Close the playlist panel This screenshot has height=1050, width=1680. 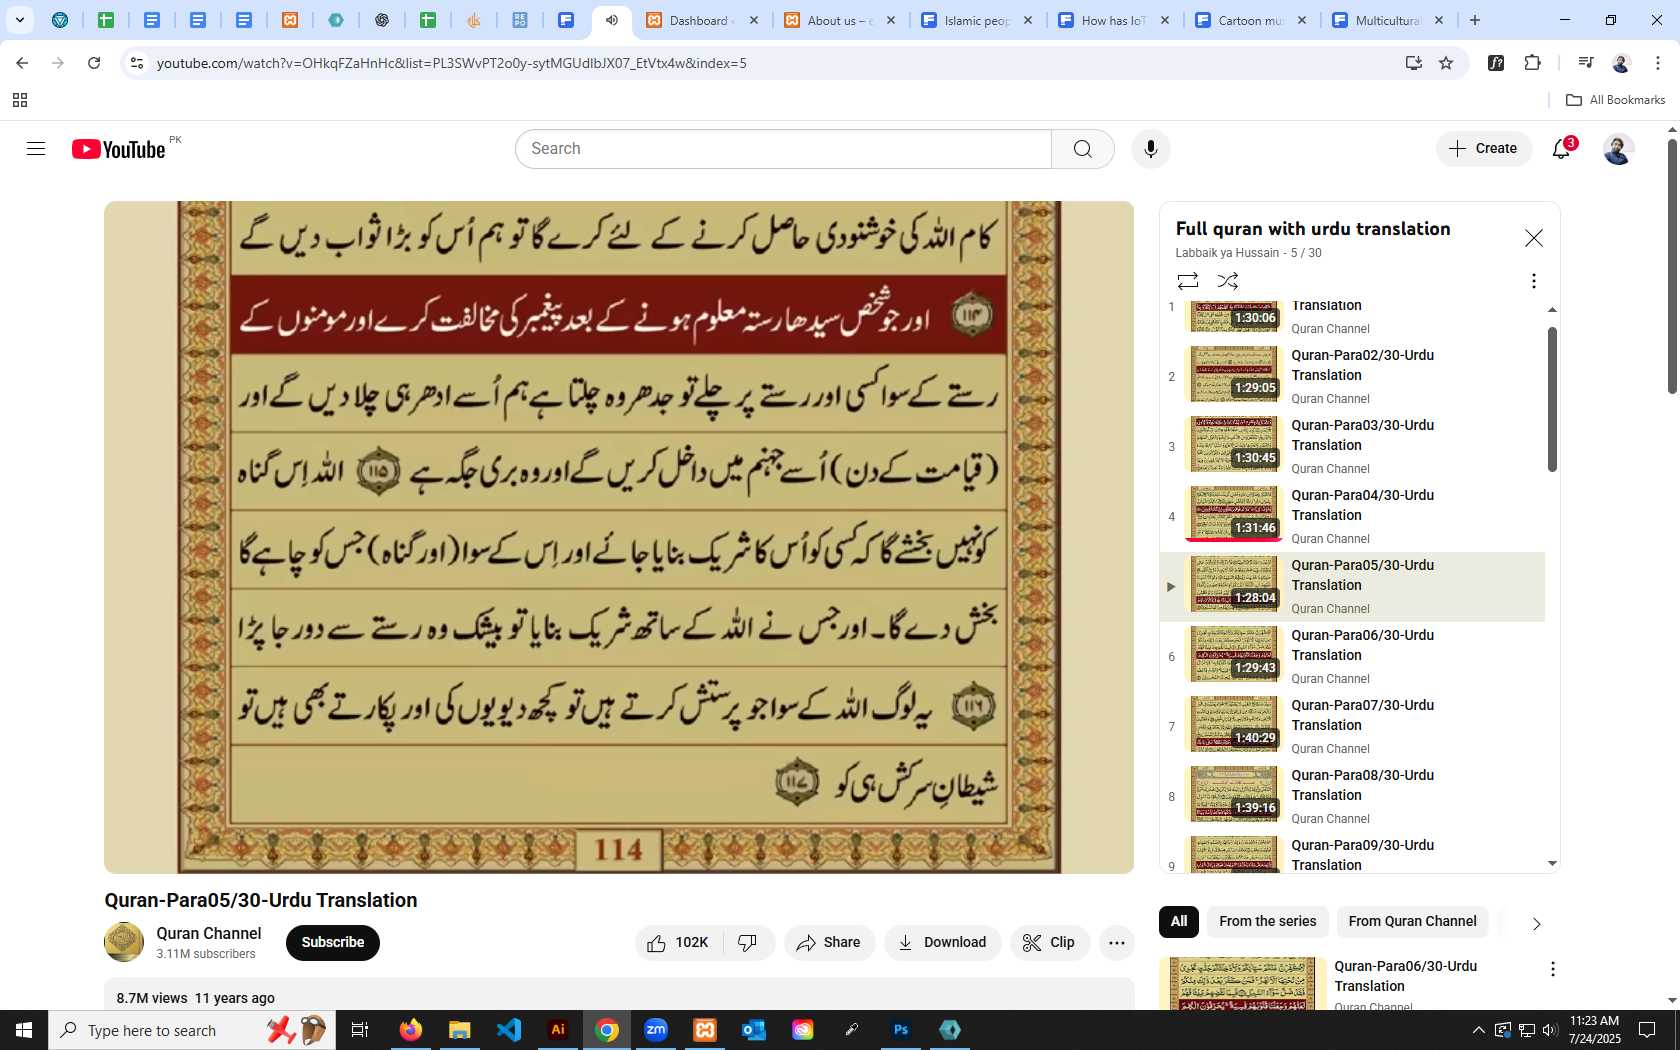click(1533, 238)
